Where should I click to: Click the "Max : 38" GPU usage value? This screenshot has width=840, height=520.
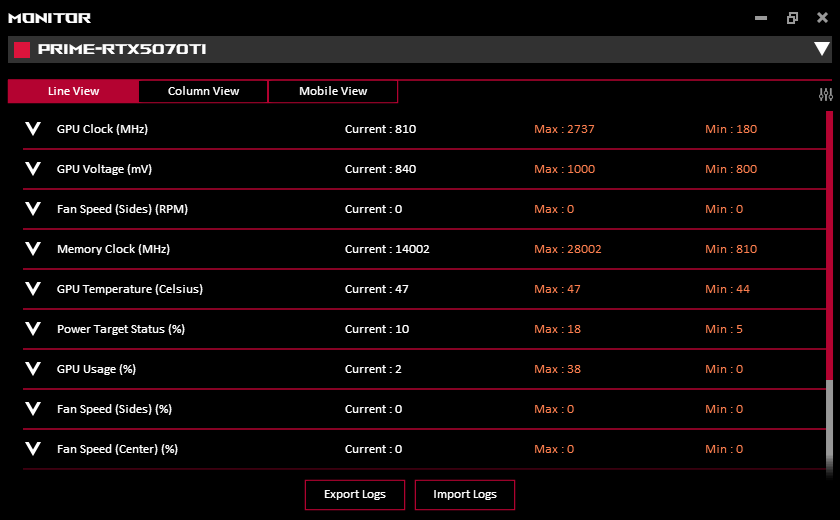(x=557, y=369)
